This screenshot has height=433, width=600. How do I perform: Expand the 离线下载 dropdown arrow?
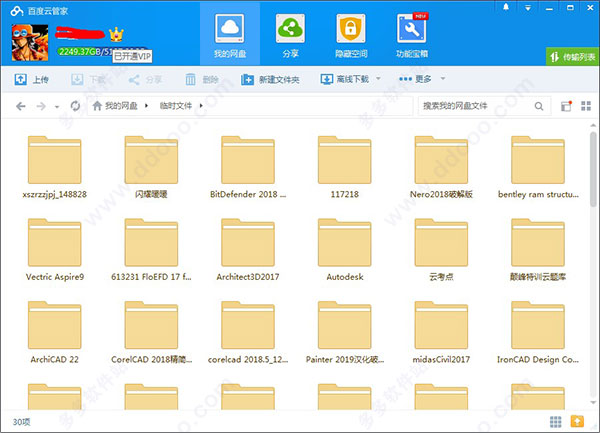coord(378,79)
